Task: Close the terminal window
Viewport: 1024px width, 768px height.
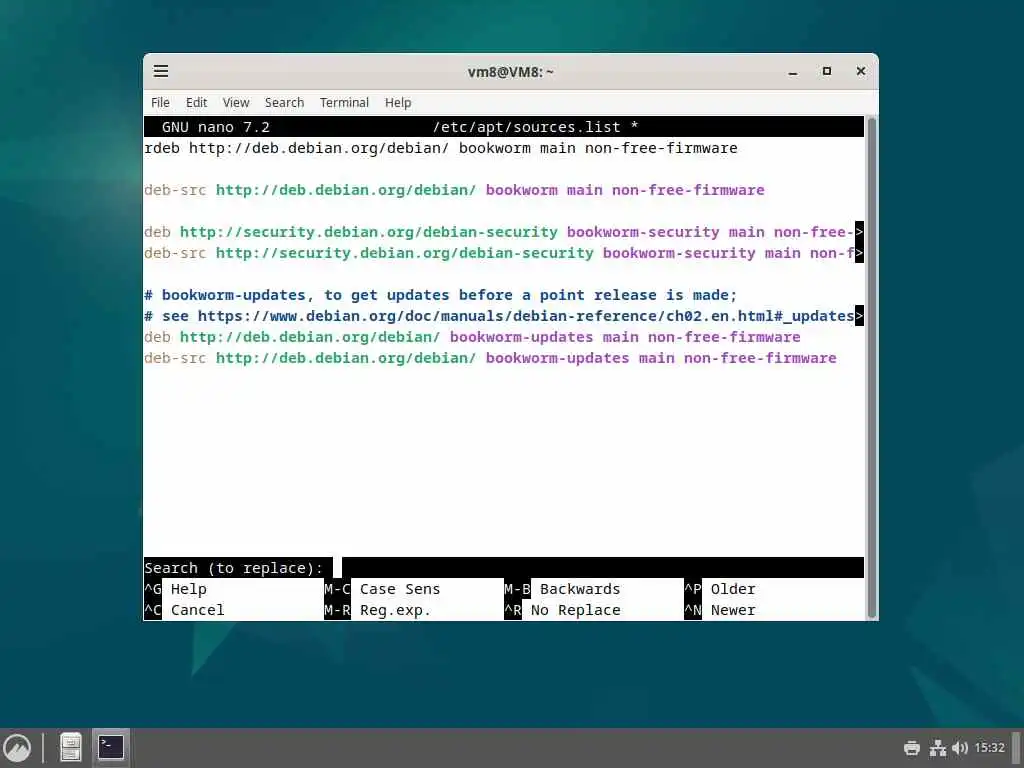Action: click(861, 71)
